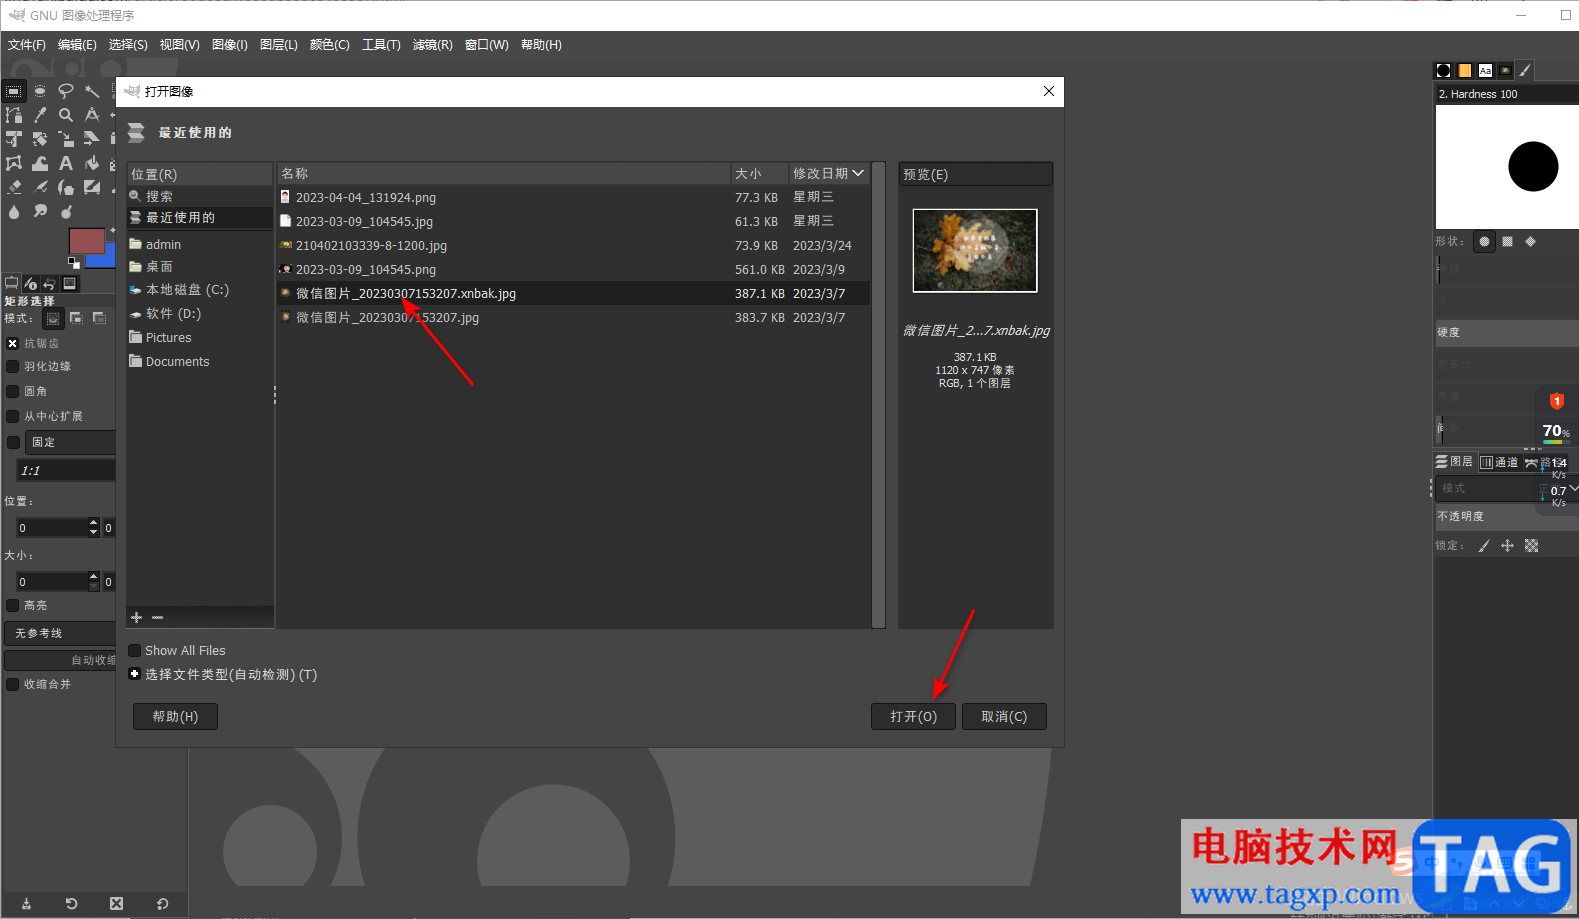The width and height of the screenshot is (1579, 919).
Task: Click the lock pixels brush icon
Action: tap(1484, 546)
